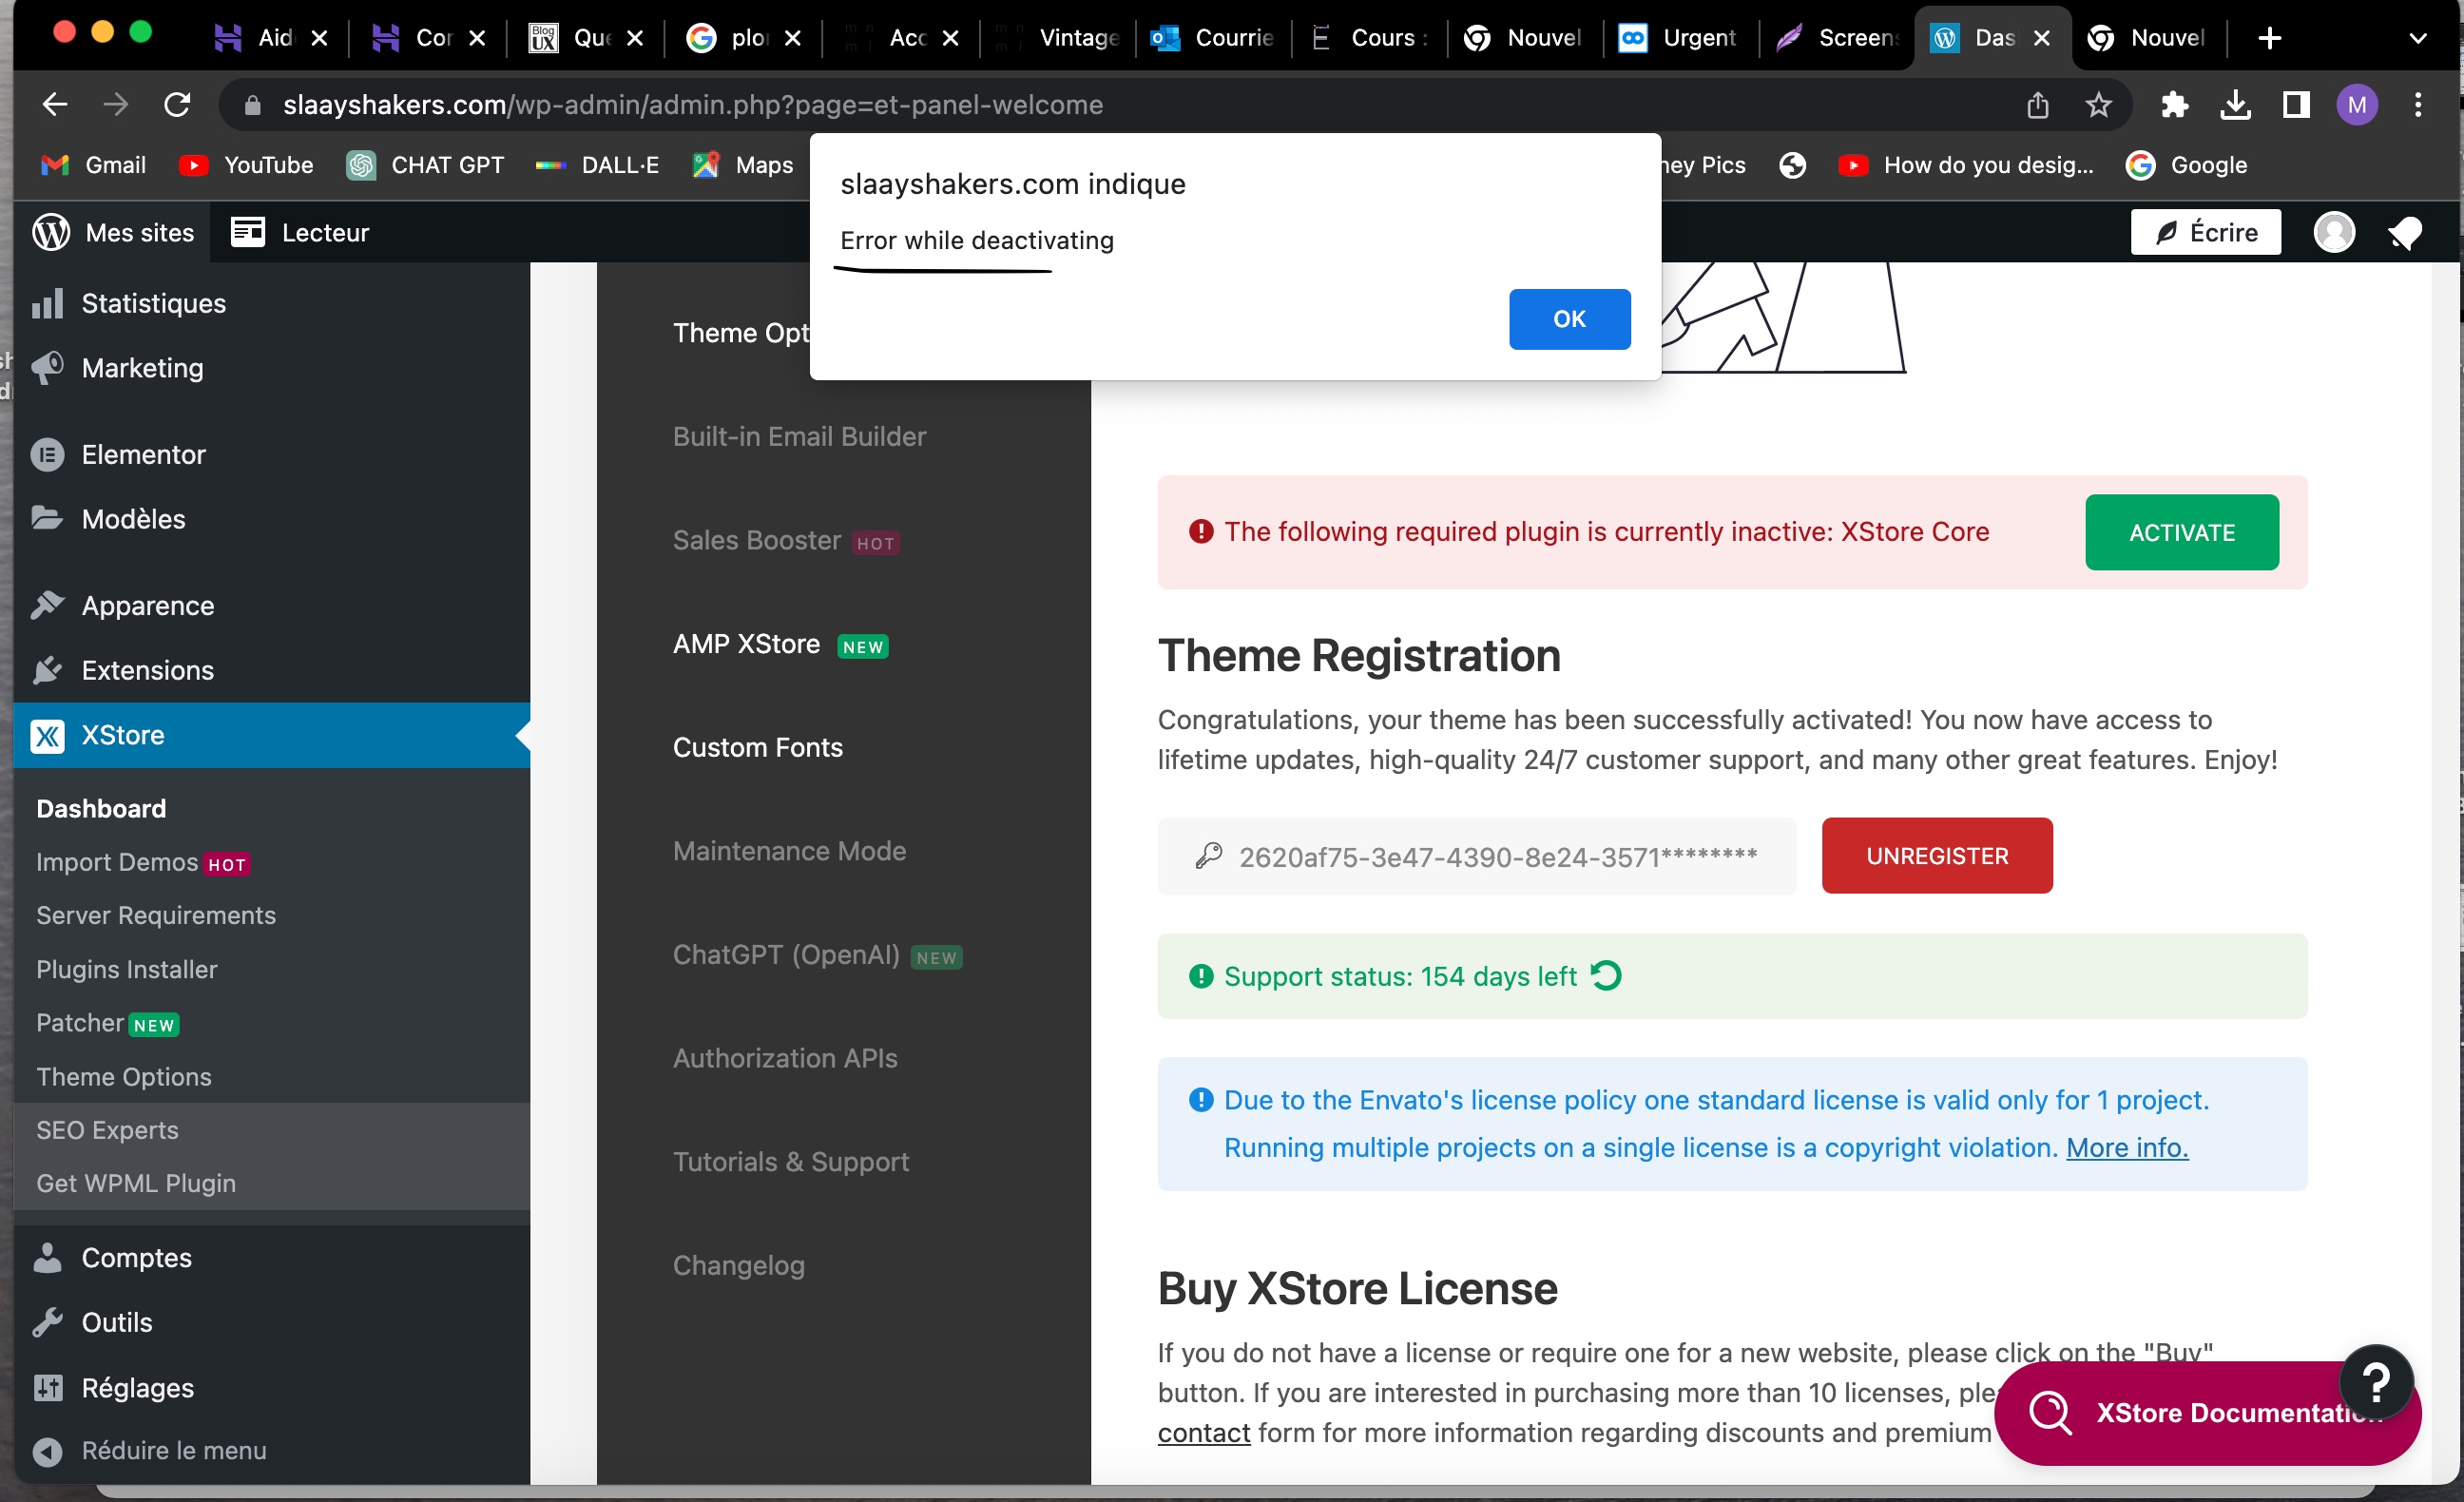
Task: Click Mes sites in WordPress admin bar
Action: coord(113,232)
